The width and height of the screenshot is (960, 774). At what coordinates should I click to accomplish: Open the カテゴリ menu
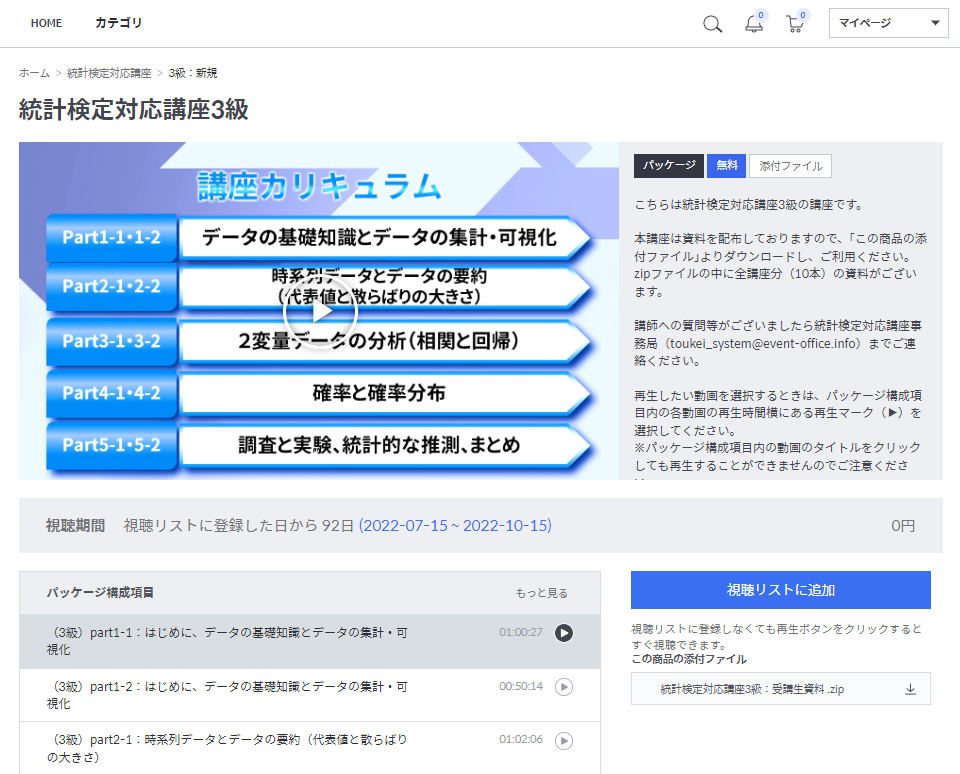(118, 23)
